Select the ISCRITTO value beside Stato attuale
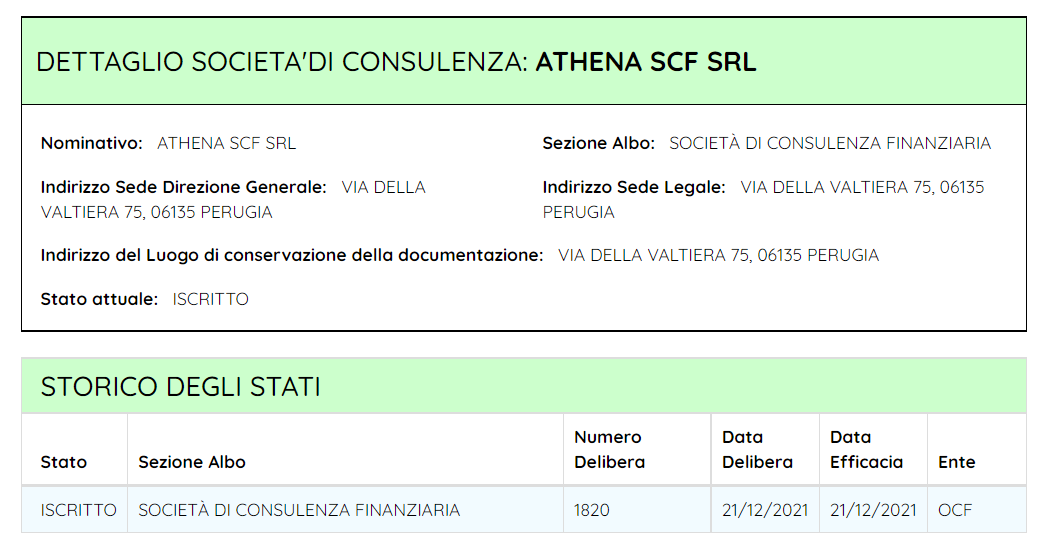This screenshot has height=551, width=1051. click(210, 299)
